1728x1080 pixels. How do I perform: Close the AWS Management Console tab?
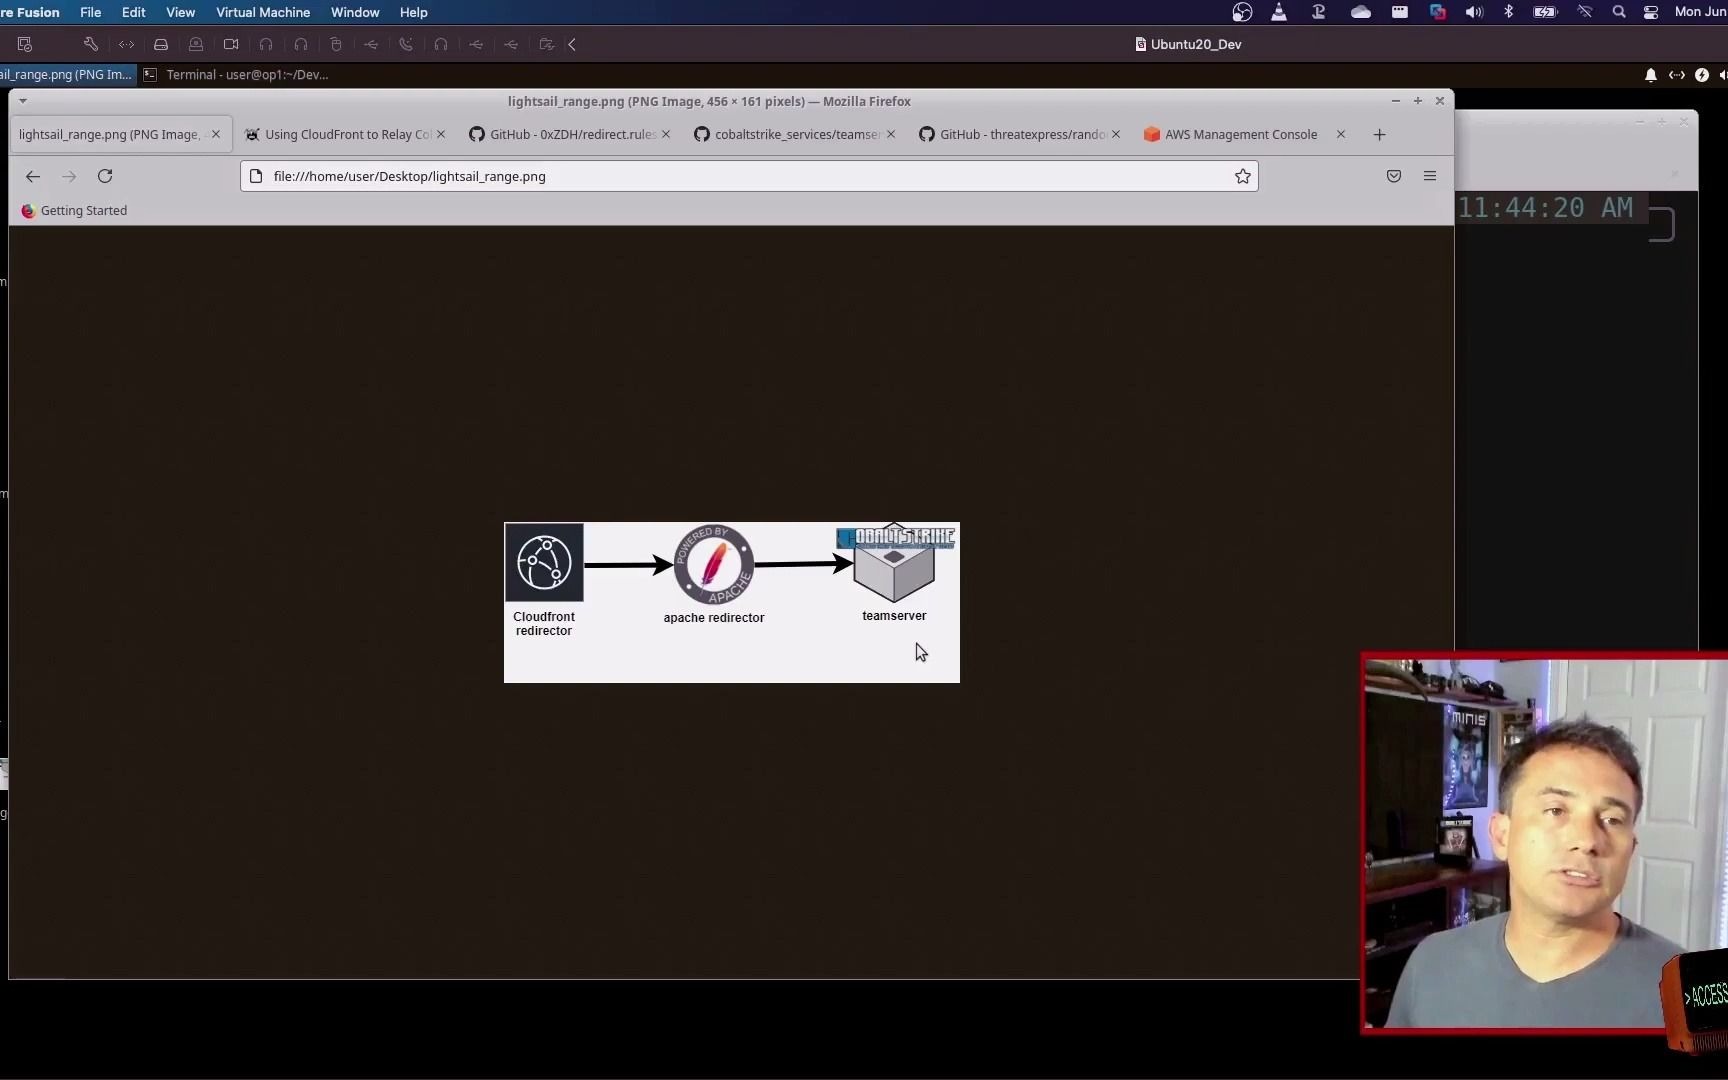[x=1341, y=134]
